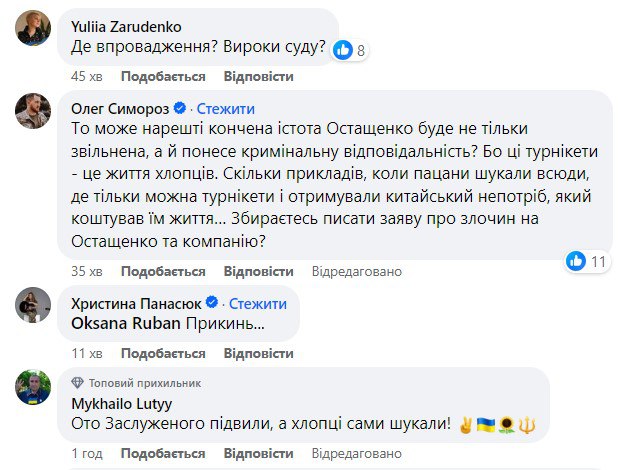Like Олег Симороз's comment with Подобається
Screen dimensions: 642x470
coord(163,271)
